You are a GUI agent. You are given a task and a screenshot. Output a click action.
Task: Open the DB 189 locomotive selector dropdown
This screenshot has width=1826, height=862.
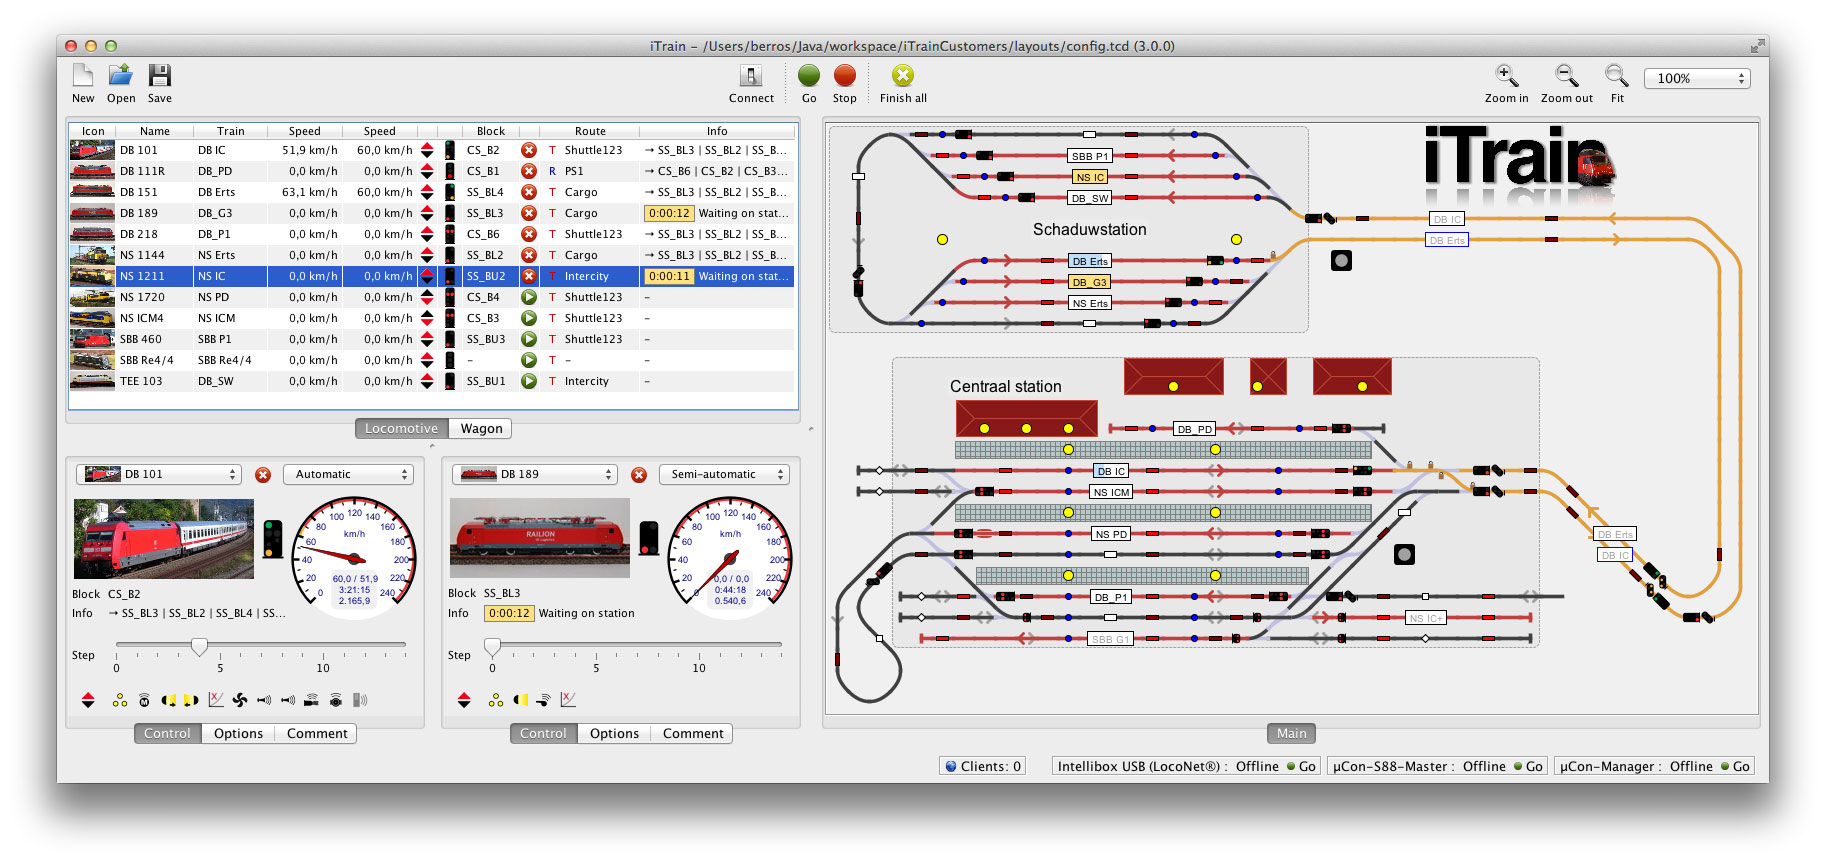tap(536, 475)
